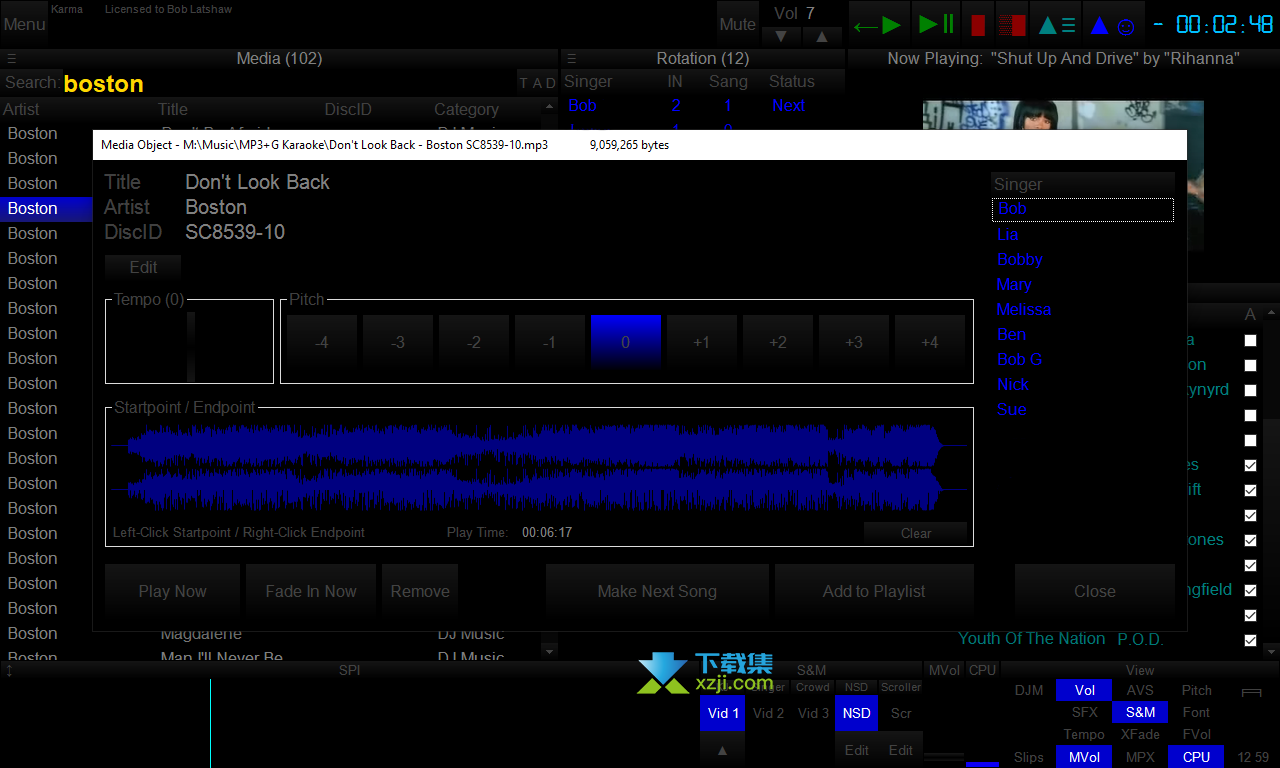This screenshot has height=768, width=1280.
Task: Enable the DJM view option
Action: (x=1029, y=690)
